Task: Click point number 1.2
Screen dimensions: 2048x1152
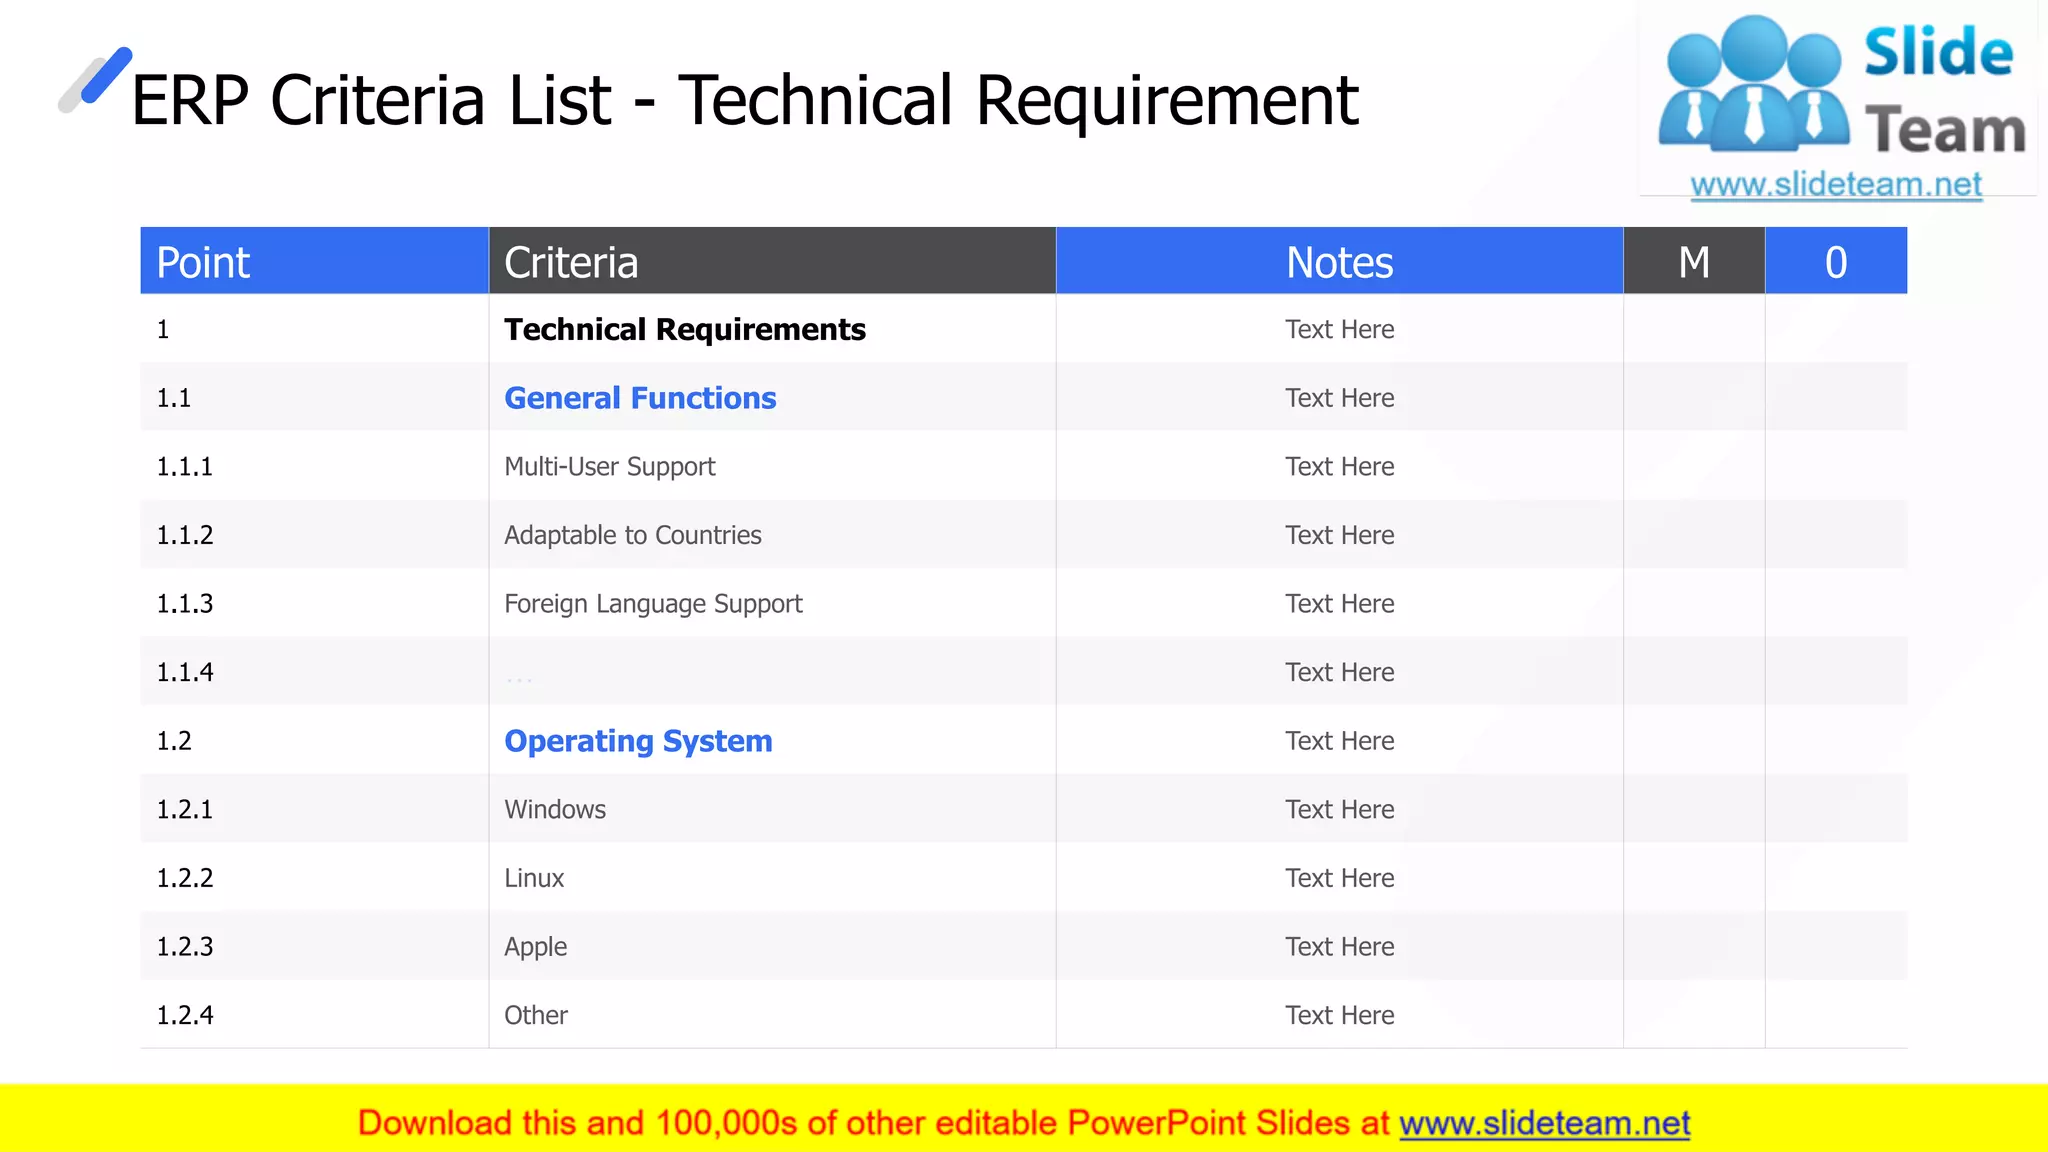Action: 174,741
